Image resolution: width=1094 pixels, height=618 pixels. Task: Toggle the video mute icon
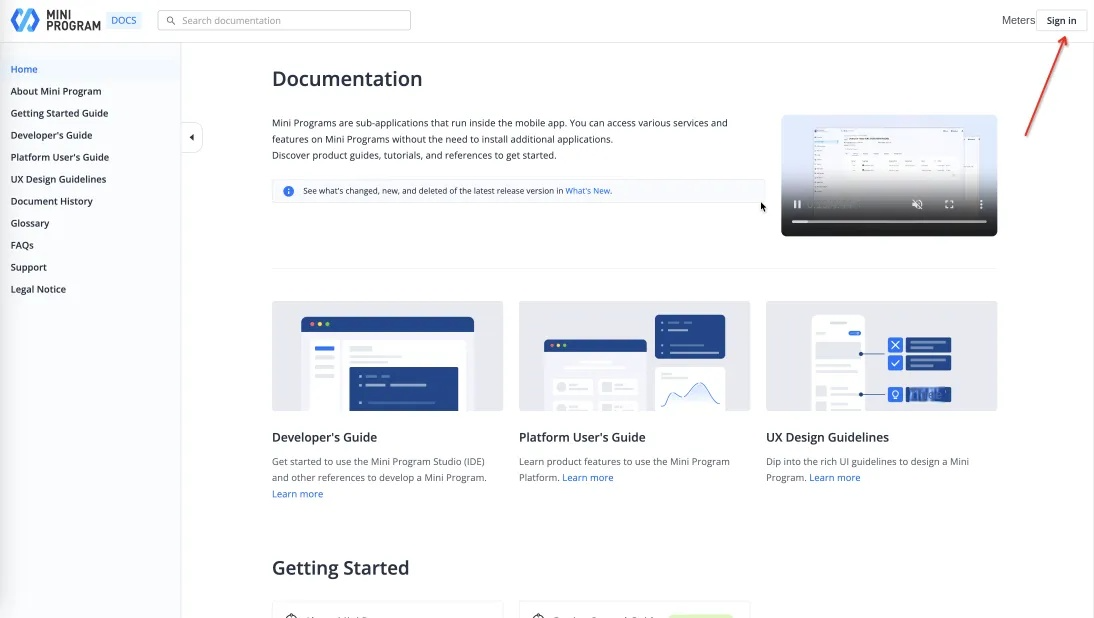click(917, 204)
